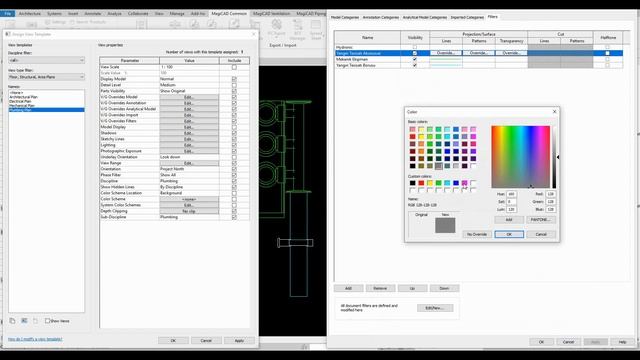The height and width of the screenshot is (360, 640).
Task: Click the No Override button in Color dialog
Action: (477, 234)
